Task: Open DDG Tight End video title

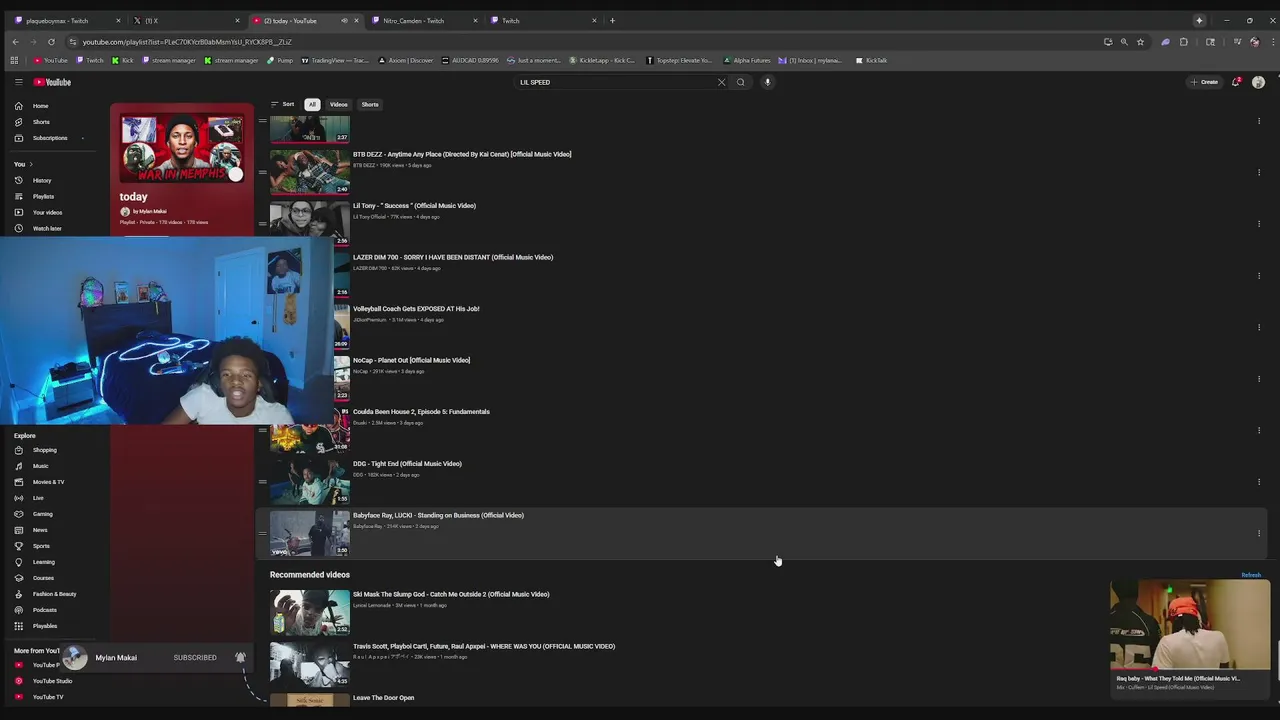Action: (x=407, y=464)
